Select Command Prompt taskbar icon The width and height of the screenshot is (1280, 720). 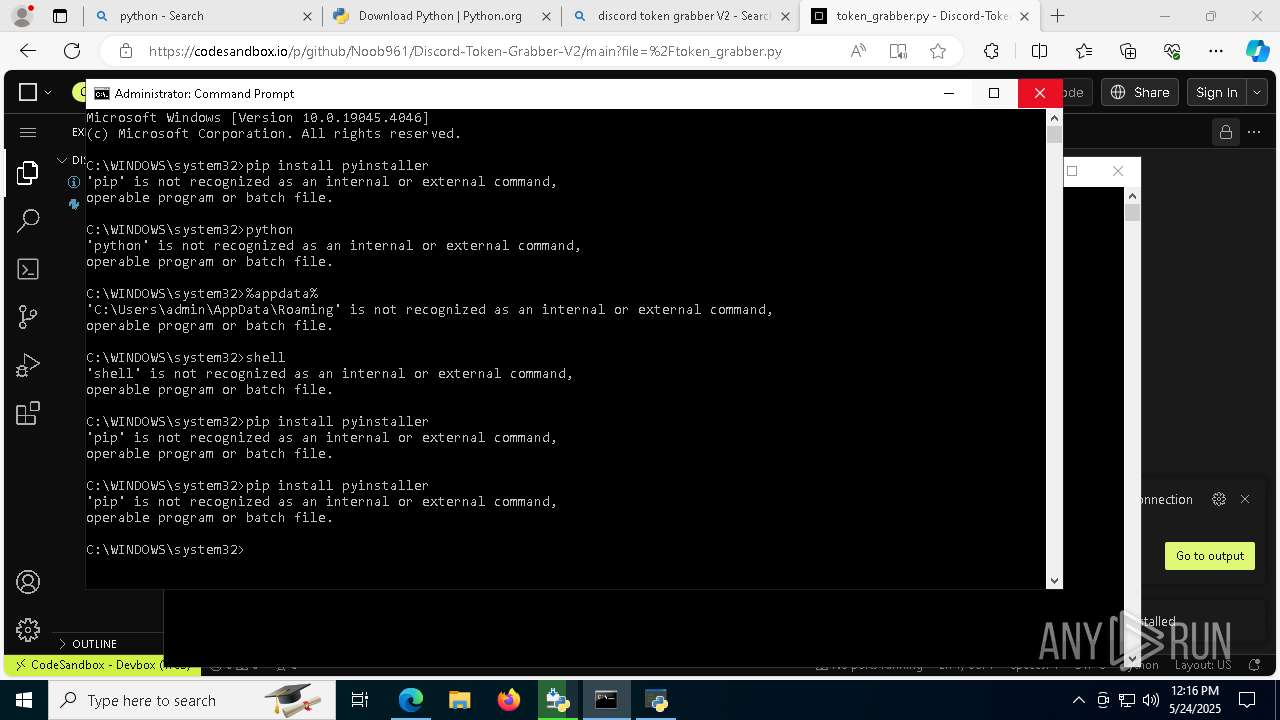[606, 700]
